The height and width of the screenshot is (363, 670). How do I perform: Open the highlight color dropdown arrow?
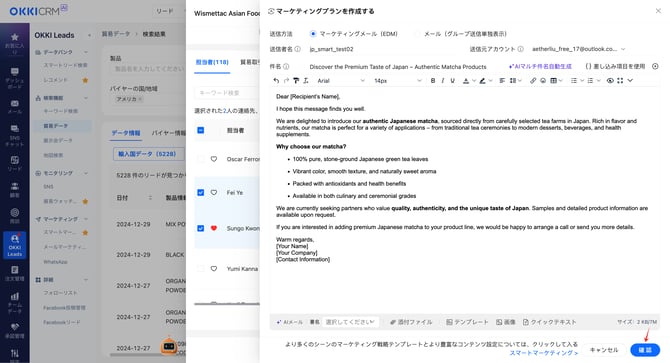(x=491, y=80)
